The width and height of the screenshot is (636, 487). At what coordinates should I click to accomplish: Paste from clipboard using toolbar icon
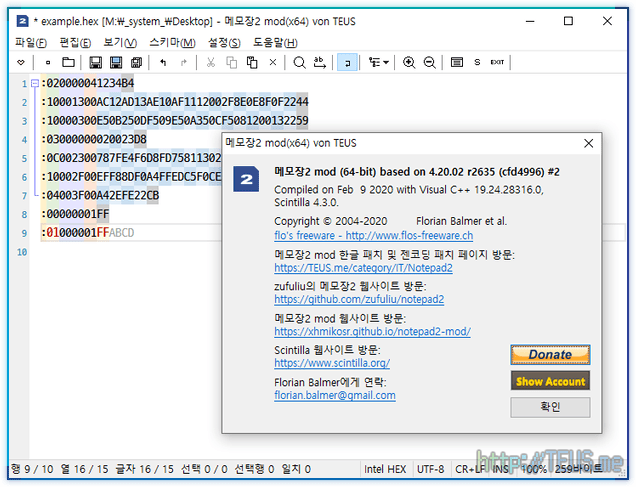252,62
